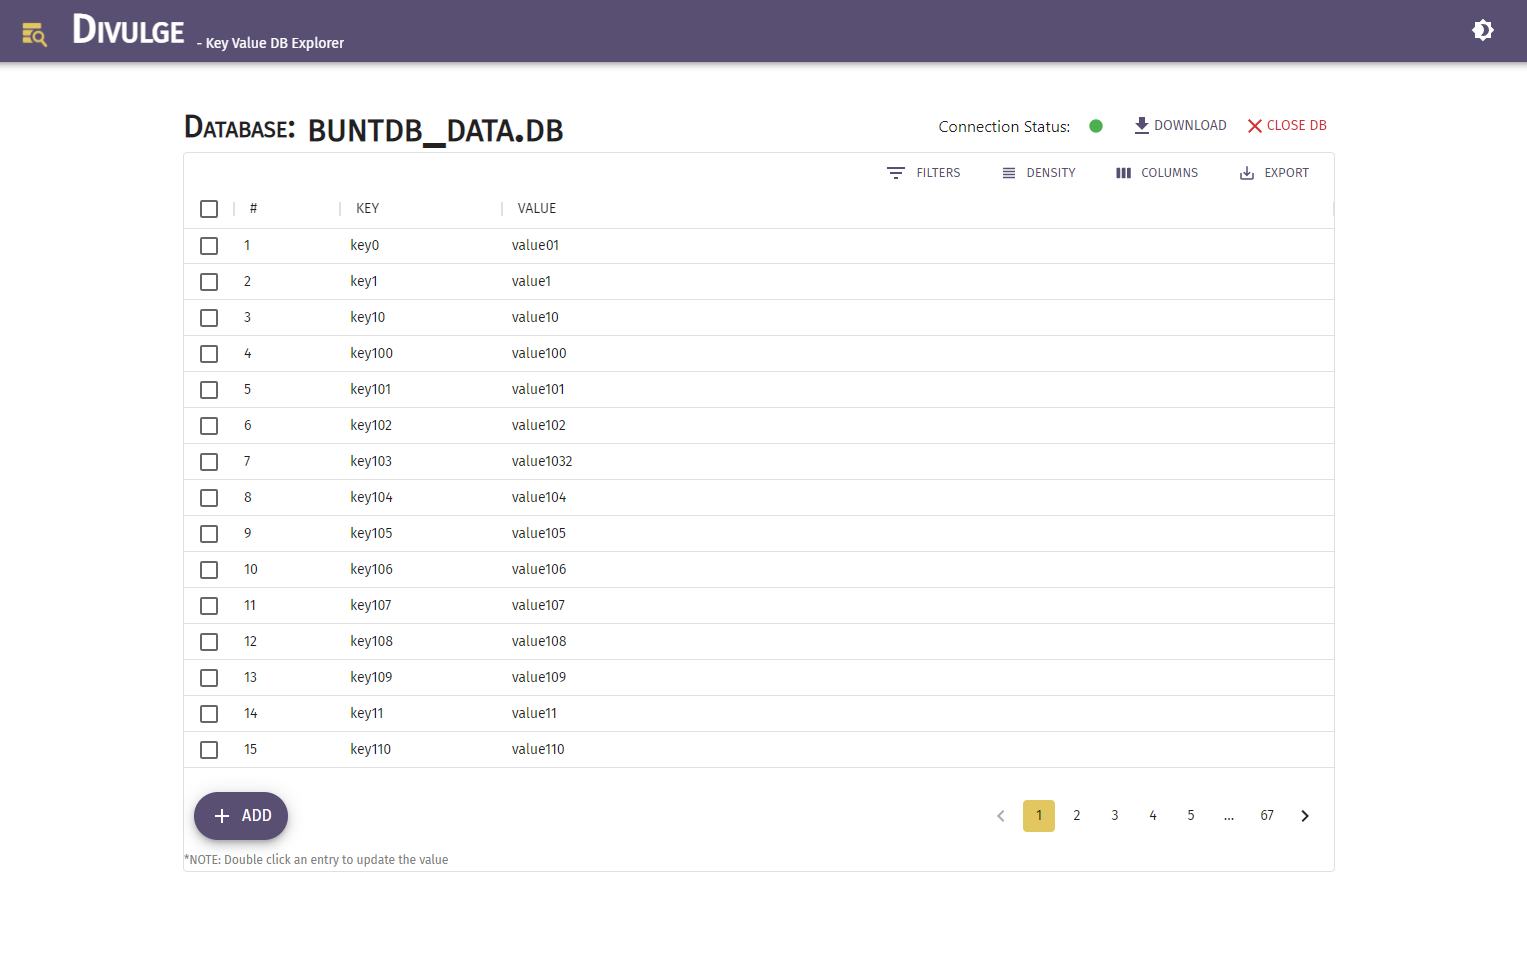Jump to last page 67
The image size is (1527, 957).
(x=1267, y=816)
